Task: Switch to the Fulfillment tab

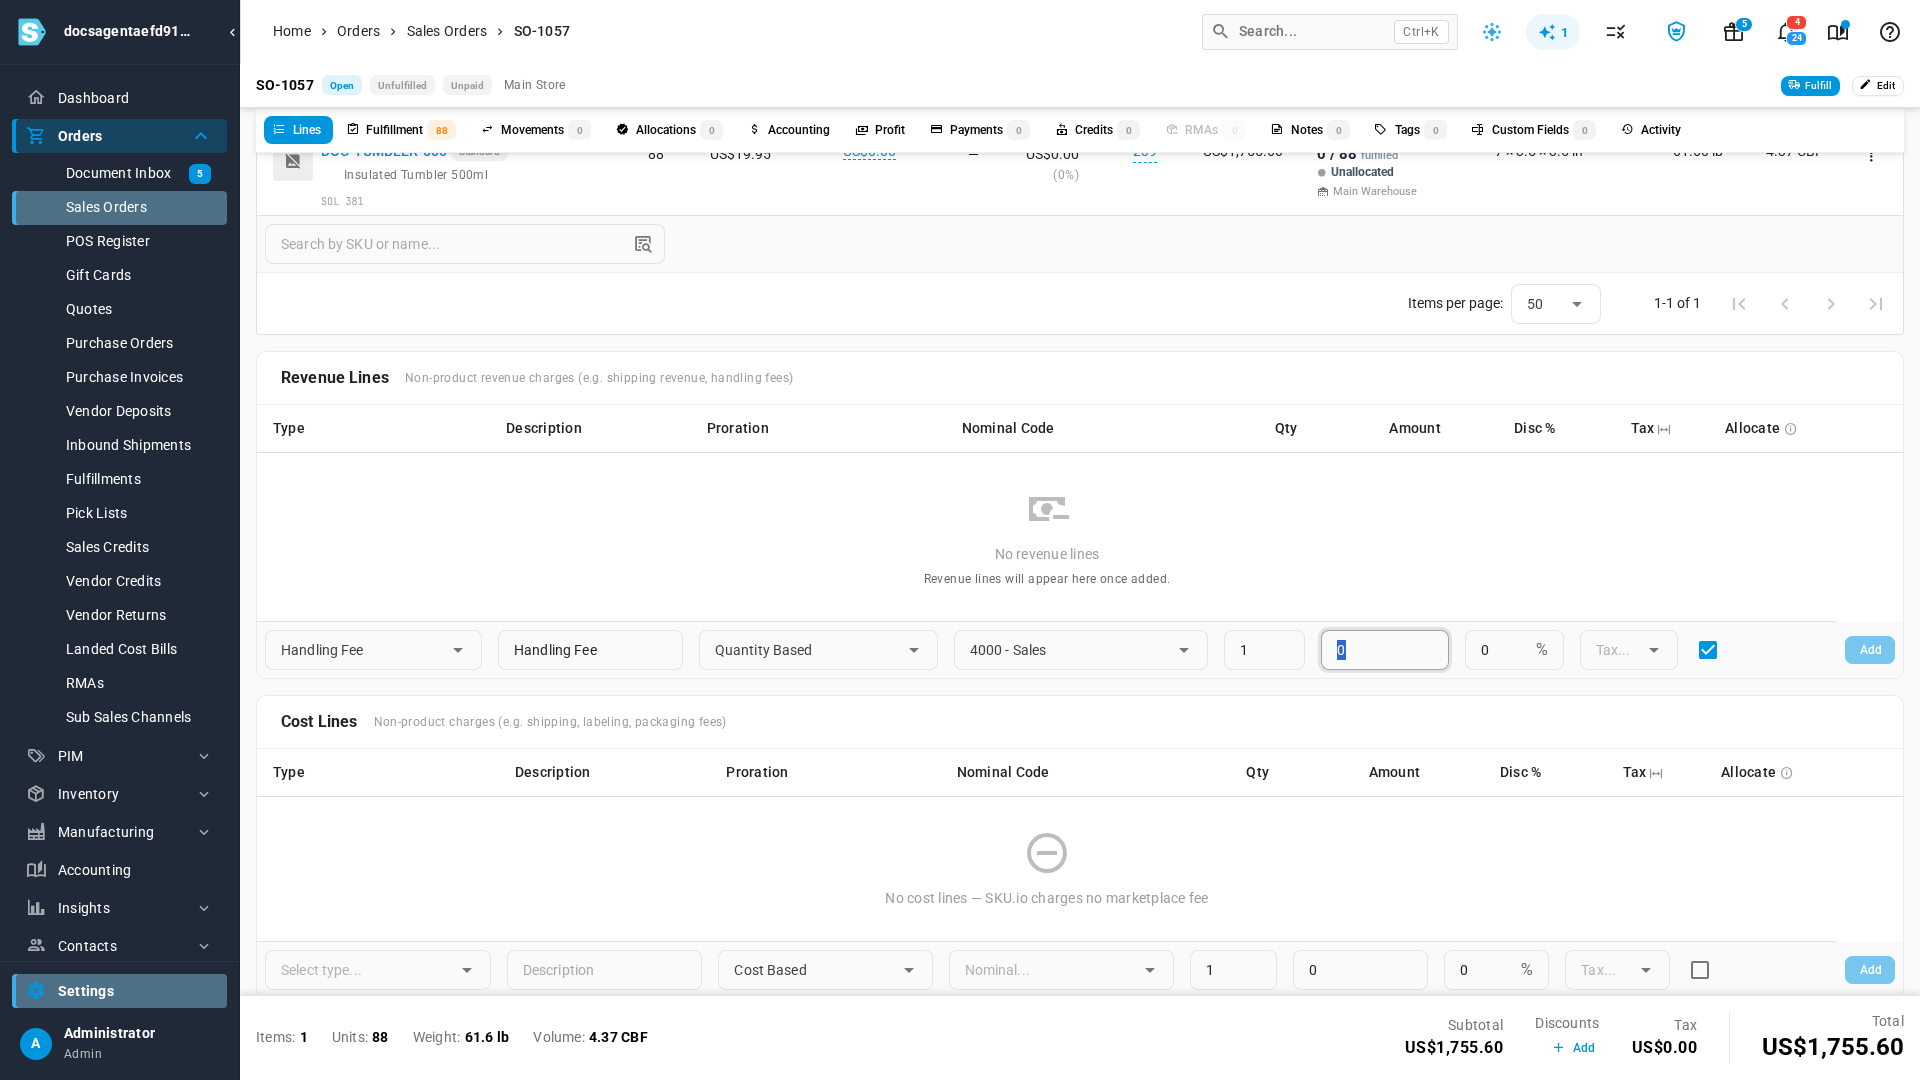Action: pyautogui.click(x=400, y=130)
